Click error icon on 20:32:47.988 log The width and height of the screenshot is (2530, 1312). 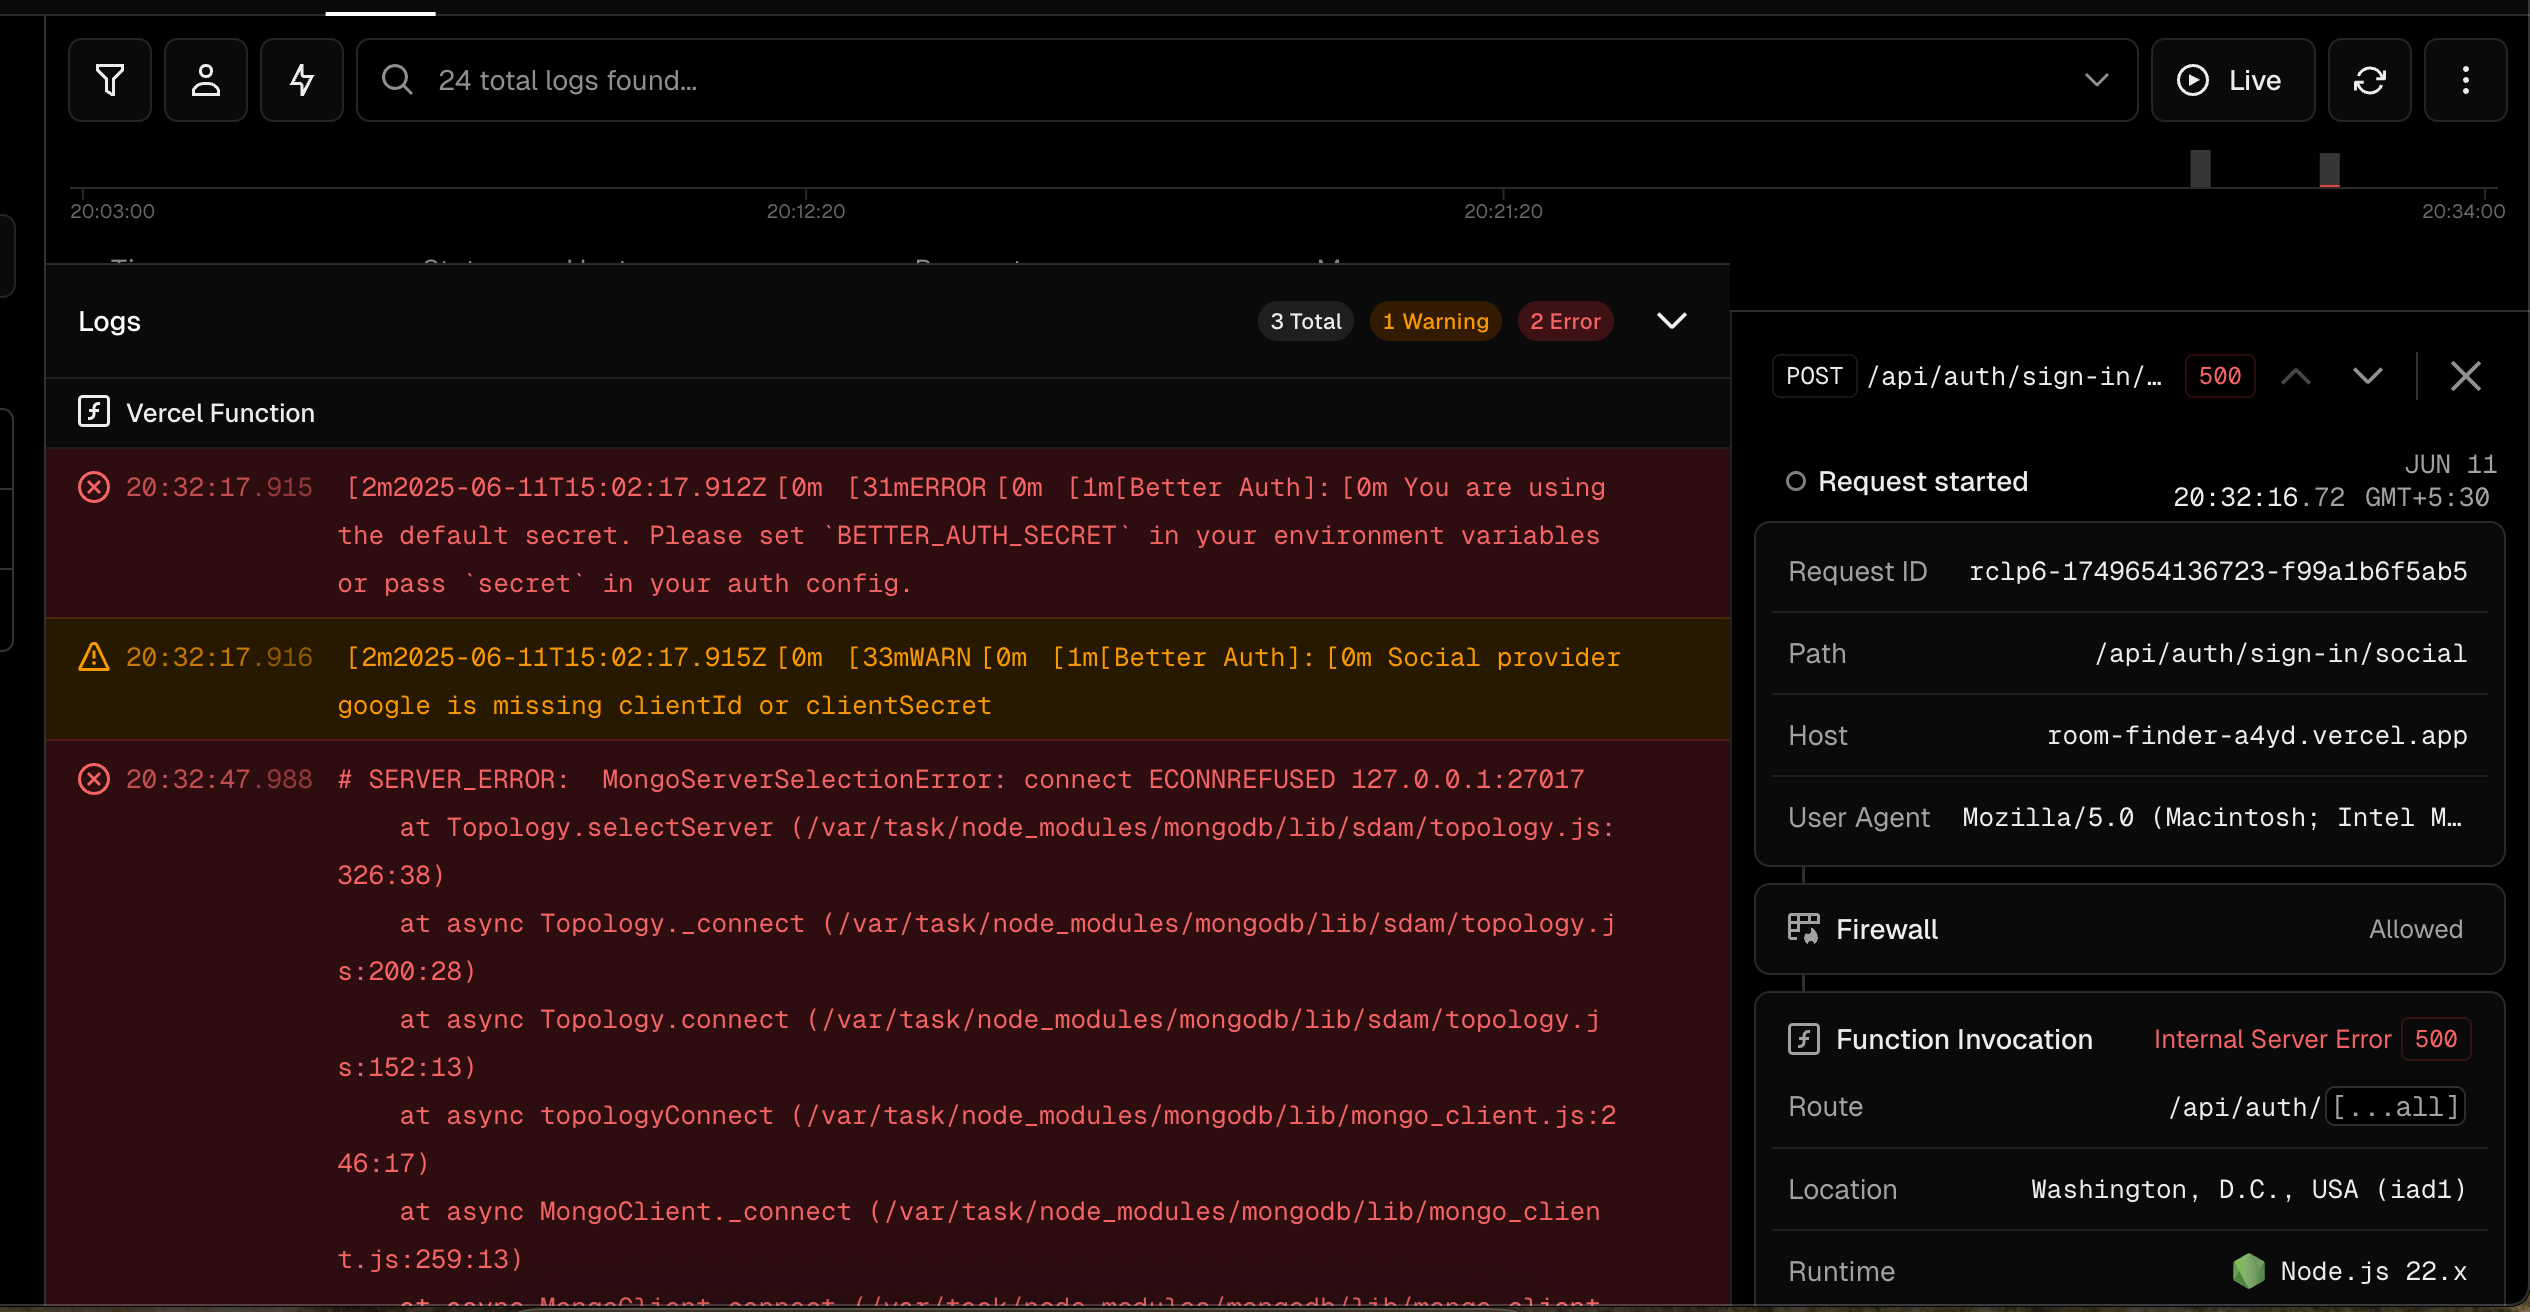[94, 779]
